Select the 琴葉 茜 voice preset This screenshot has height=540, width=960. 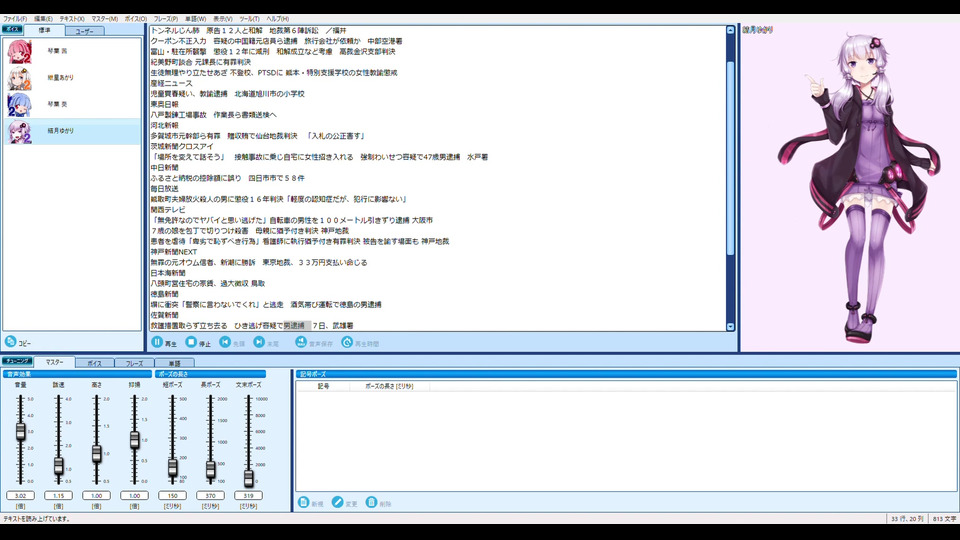[x=72, y=51]
